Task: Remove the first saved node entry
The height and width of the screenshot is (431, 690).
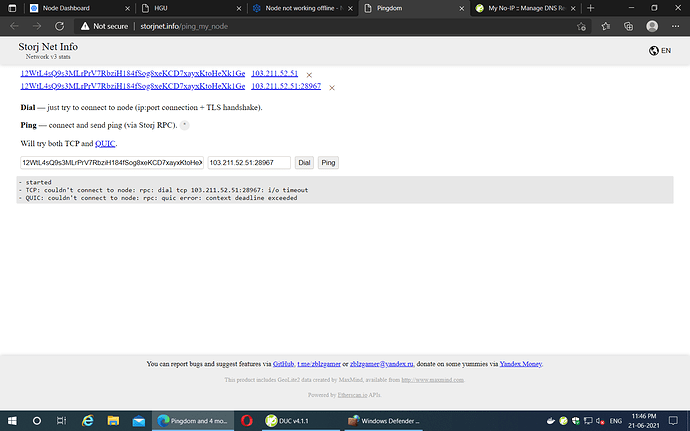Action: click(309, 75)
